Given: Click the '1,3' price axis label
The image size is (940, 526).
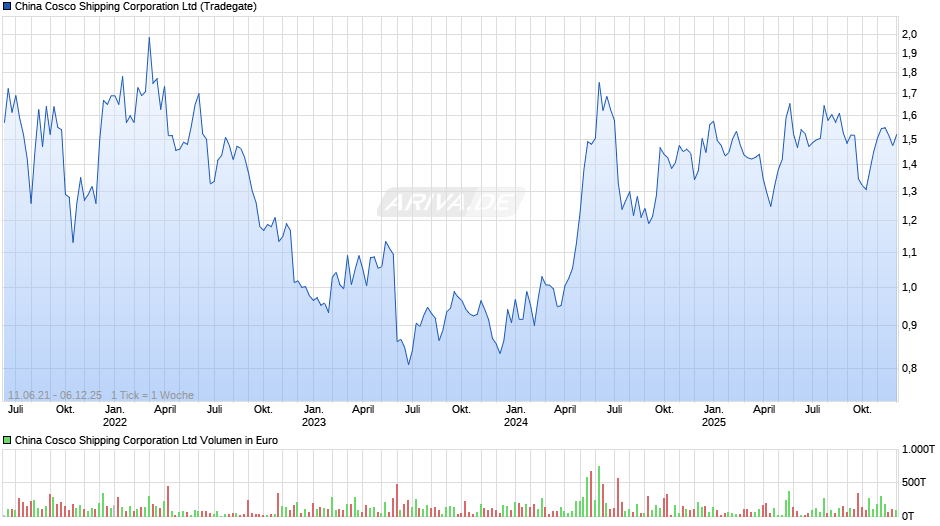Looking at the screenshot, I should tap(909, 192).
